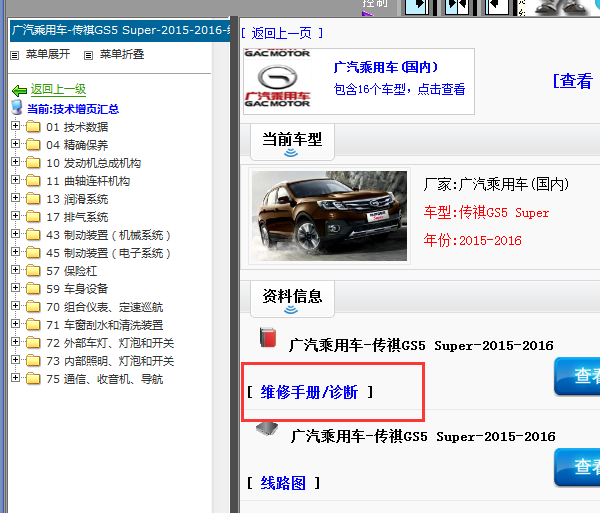Image resolution: width=600 pixels, height=513 pixels.
Task: Expand the 43 制动装置（机械系统） folder
Action: click(15, 234)
